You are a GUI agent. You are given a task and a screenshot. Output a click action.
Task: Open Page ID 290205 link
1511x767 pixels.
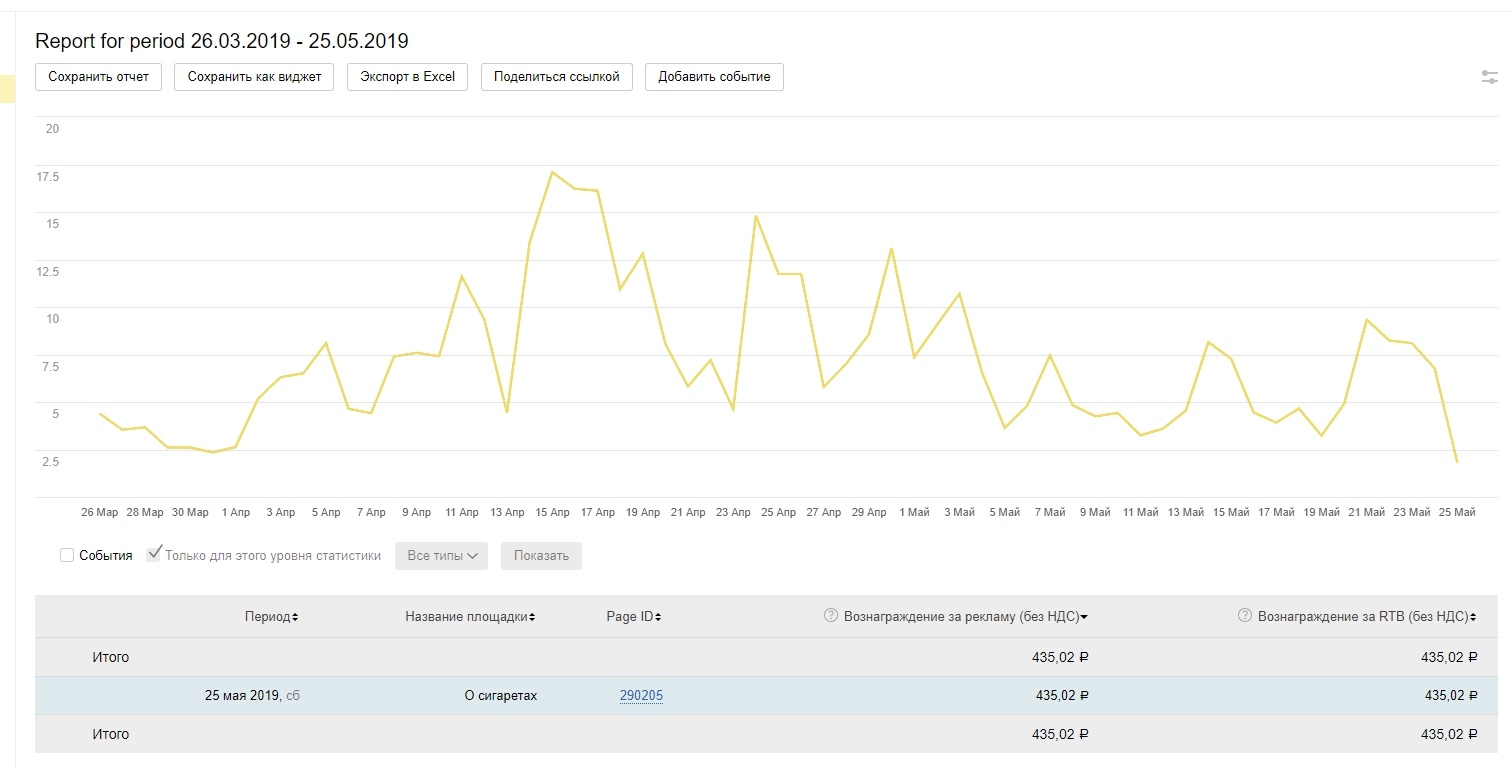click(x=641, y=696)
